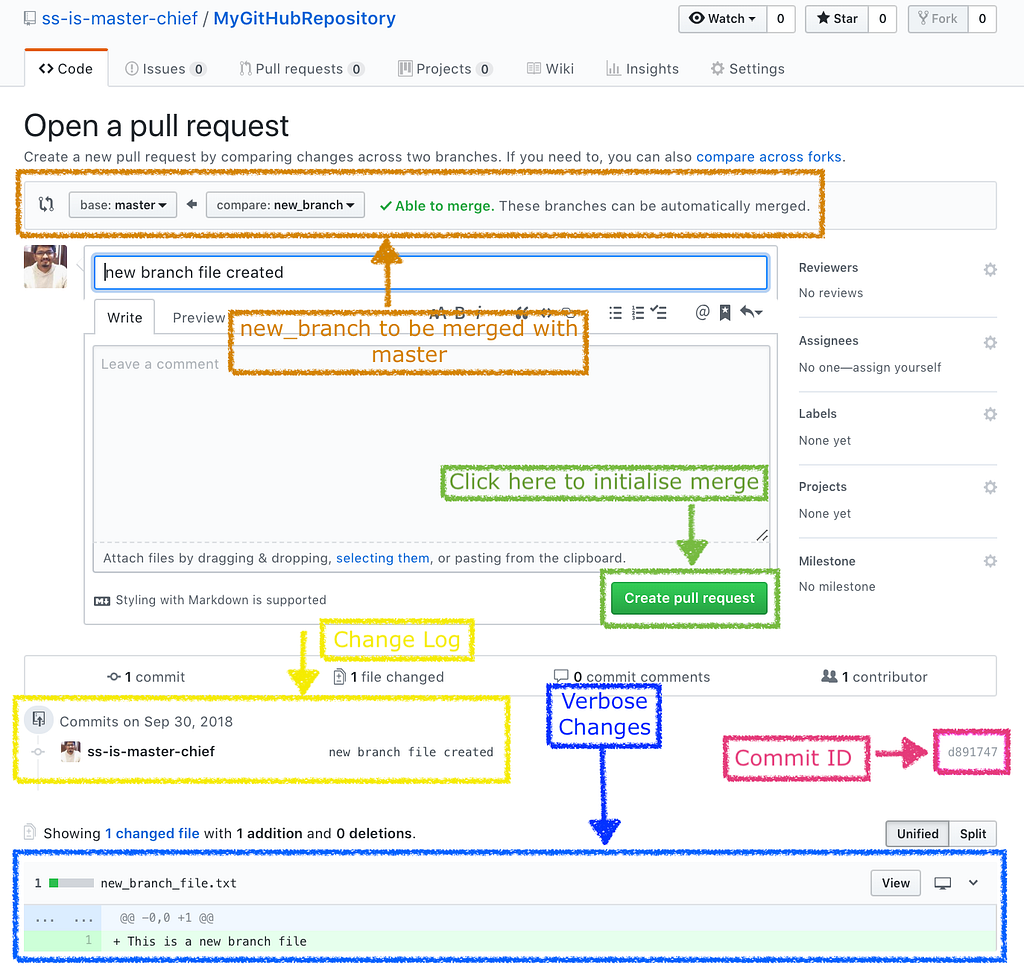Click commit author avatar in commit list
Image resolution: width=1024 pixels, height=967 pixels.
tap(71, 752)
